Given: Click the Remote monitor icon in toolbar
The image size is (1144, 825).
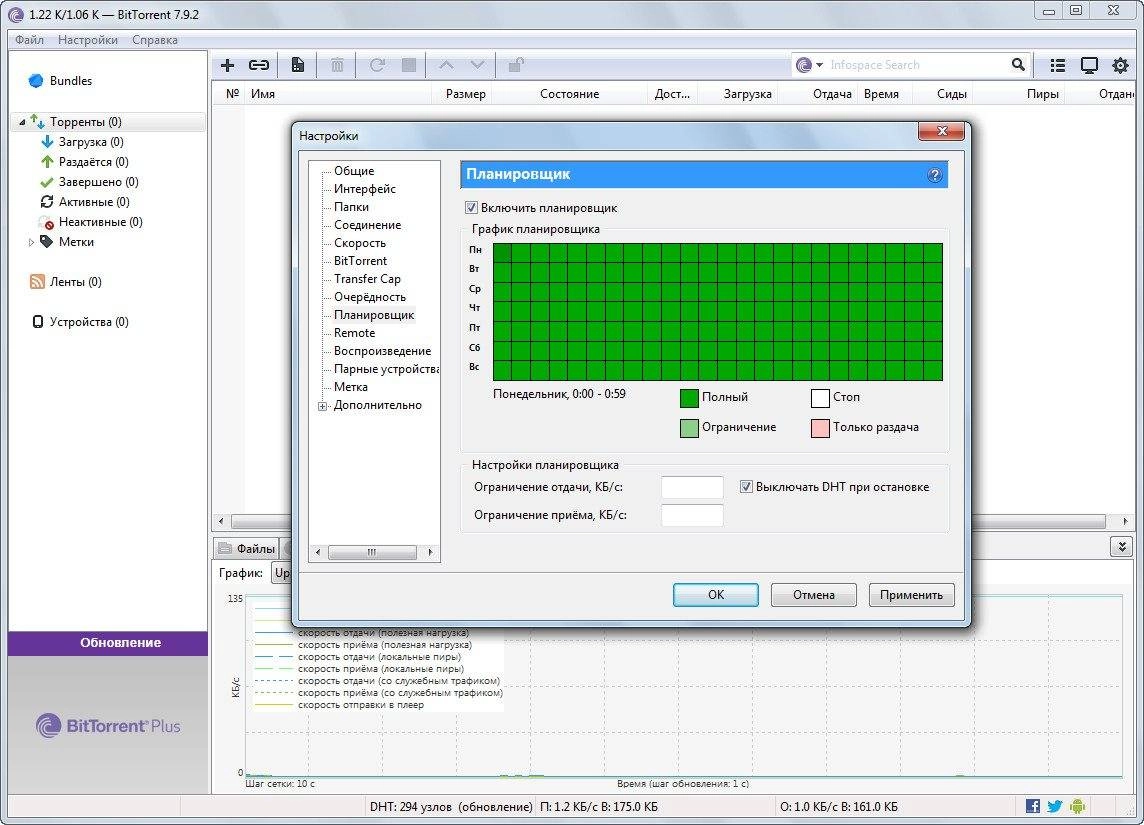Looking at the screenshot, I should [1089, 66].
